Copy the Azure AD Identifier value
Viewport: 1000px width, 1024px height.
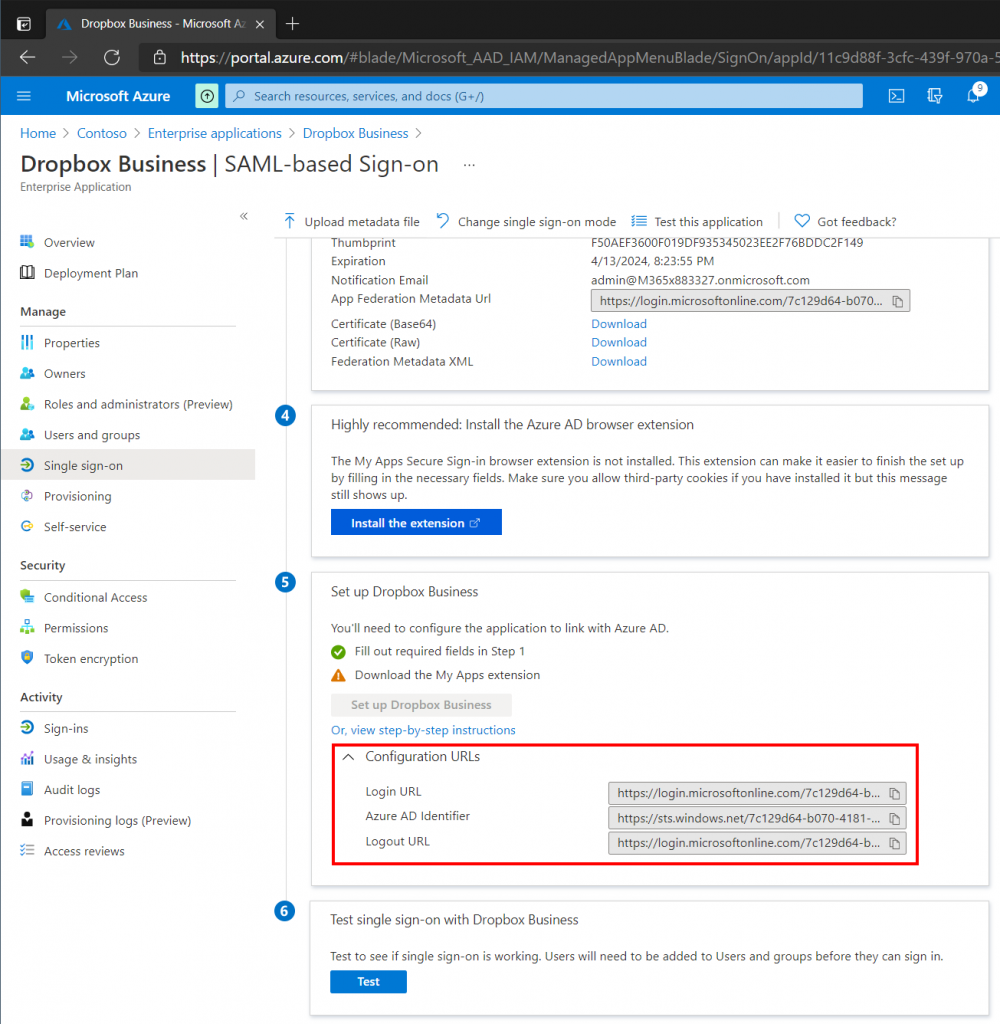point(895,818)
